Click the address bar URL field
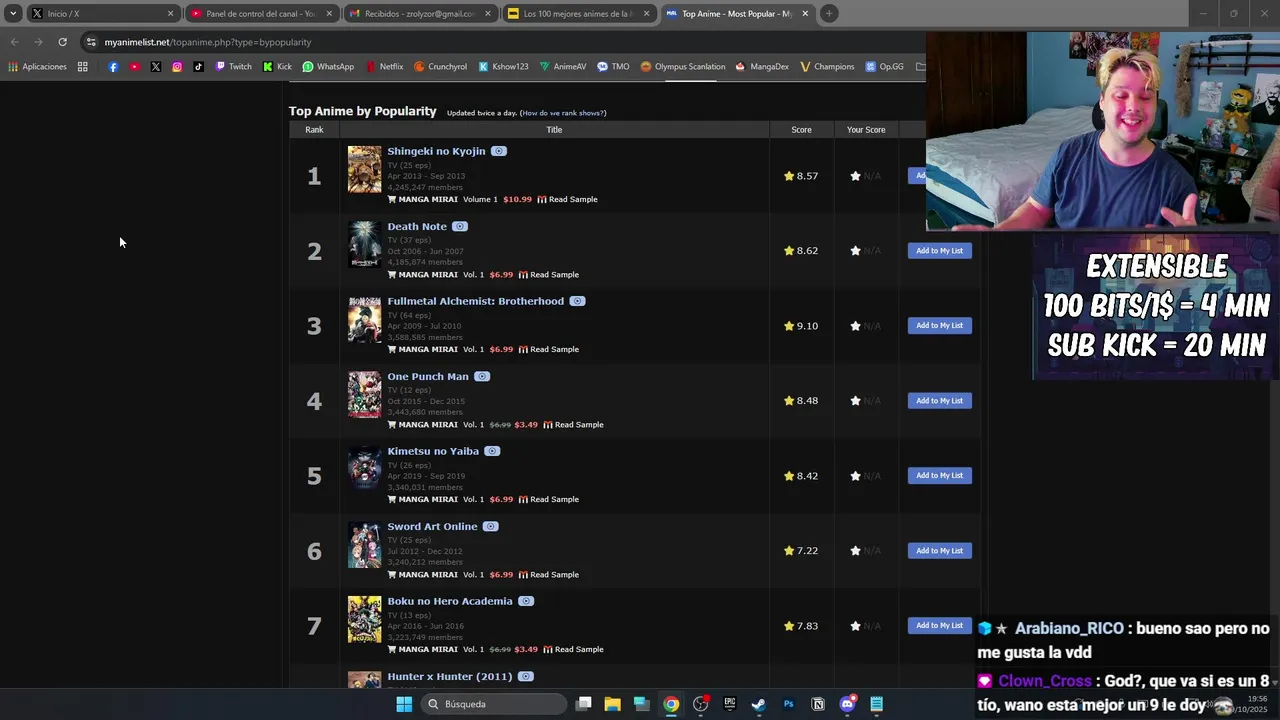 coord(500,42)
